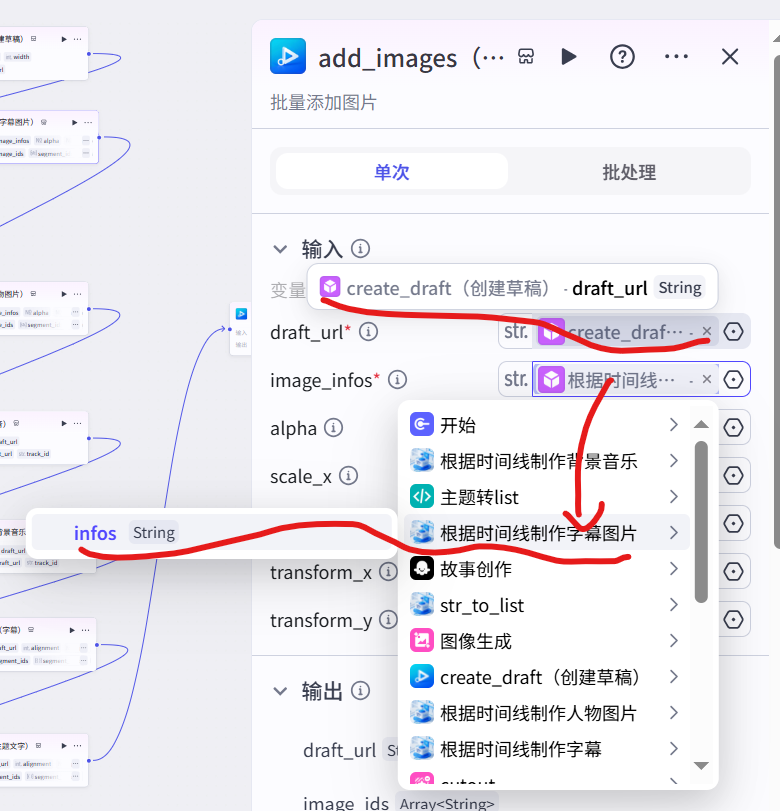Open variable selector hexagon for image_infos
This screenshot has width=780, height=811.
coord(733,380)
